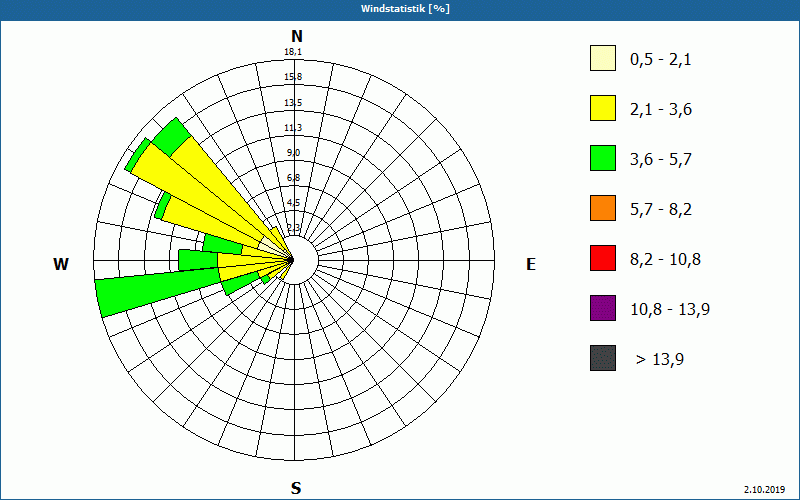The image size is (800, 500).
Task: Click the 11,3 axis value
Action: (293, 128)
